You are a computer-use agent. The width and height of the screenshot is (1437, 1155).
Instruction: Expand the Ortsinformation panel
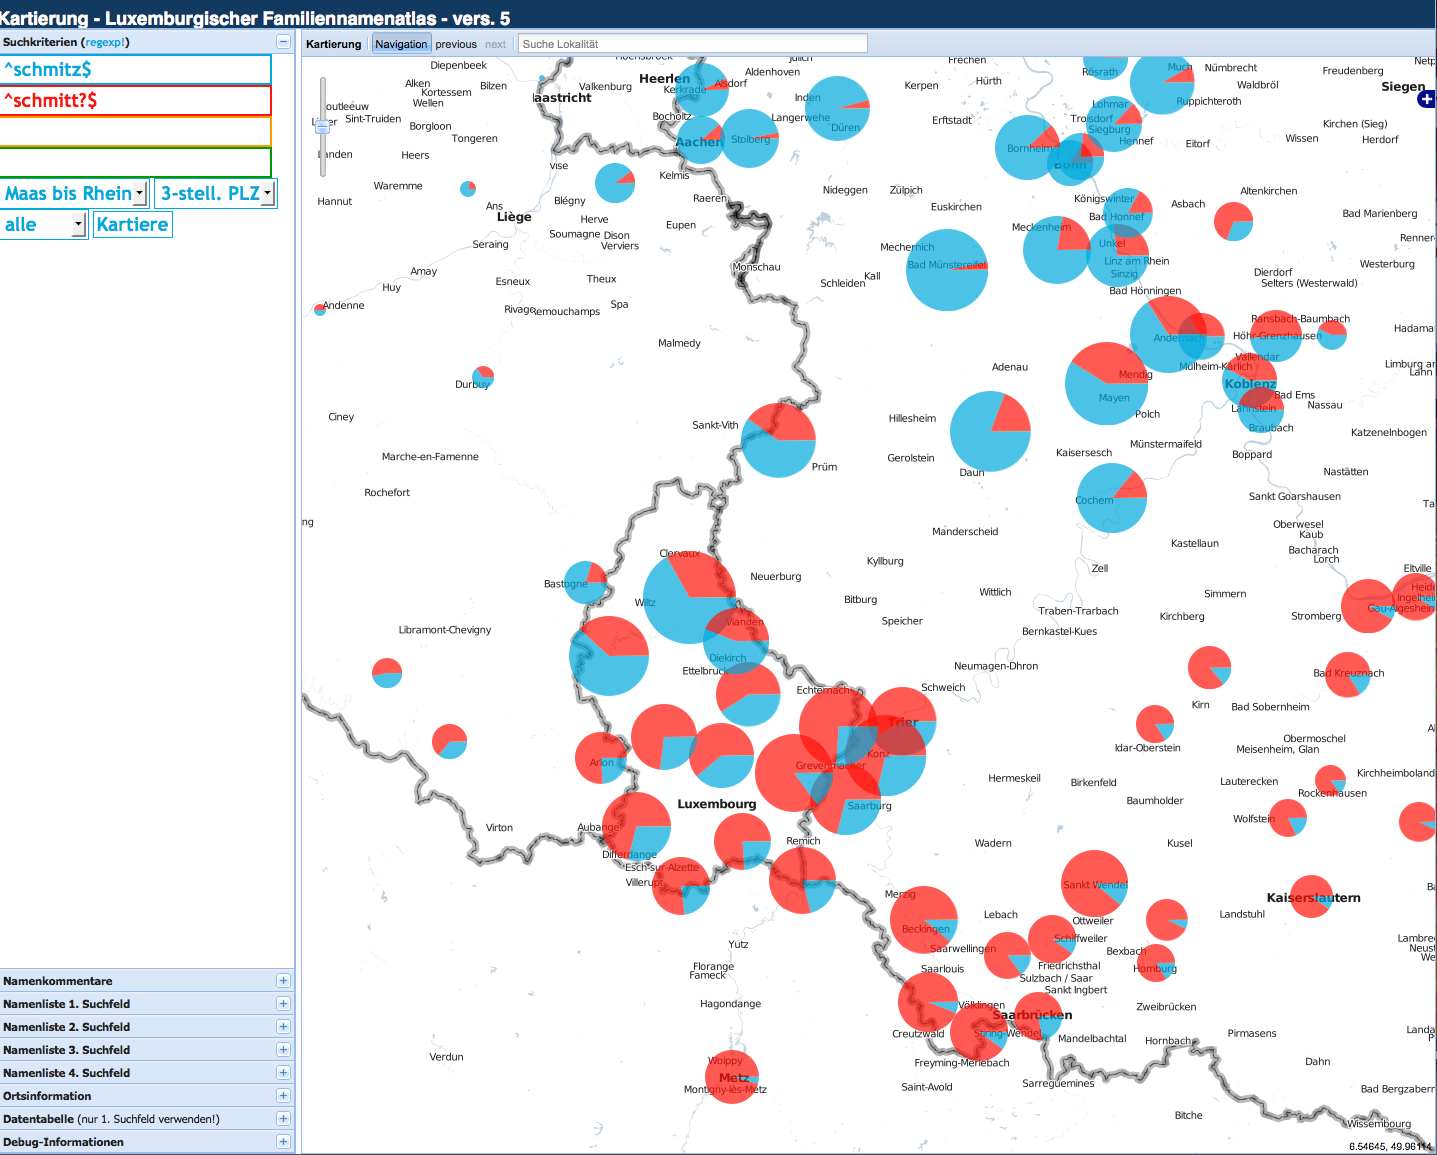coord(283,1096)
